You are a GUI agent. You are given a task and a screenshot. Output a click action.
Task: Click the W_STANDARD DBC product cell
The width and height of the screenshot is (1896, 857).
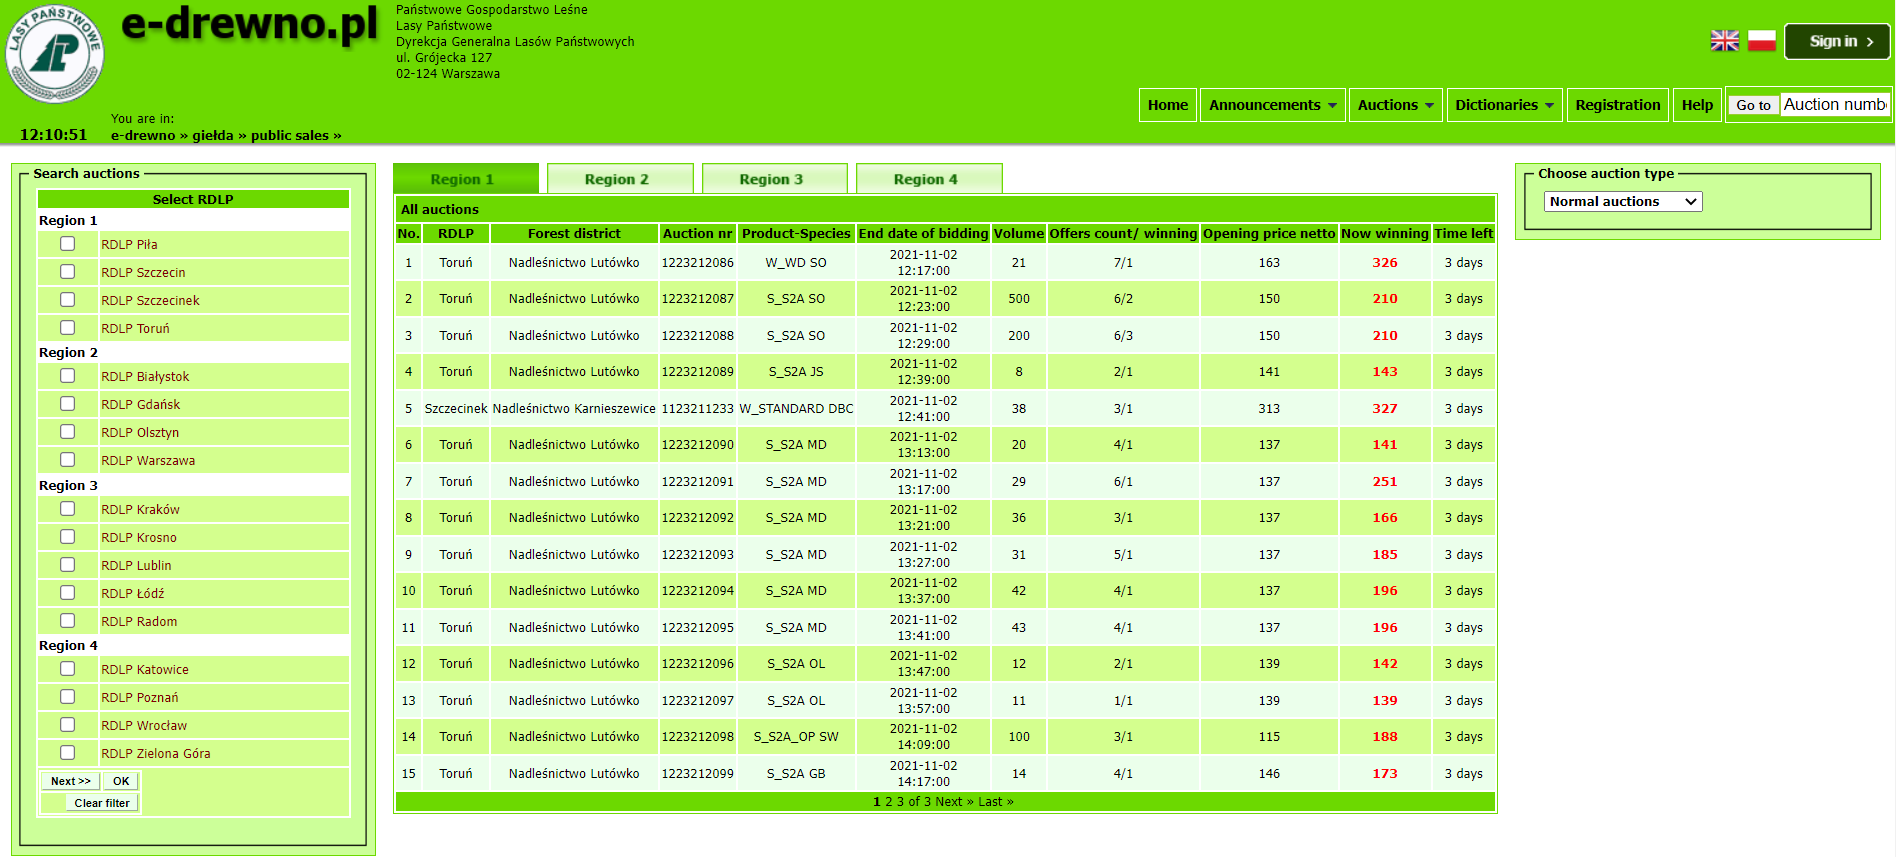click(796, 409)
